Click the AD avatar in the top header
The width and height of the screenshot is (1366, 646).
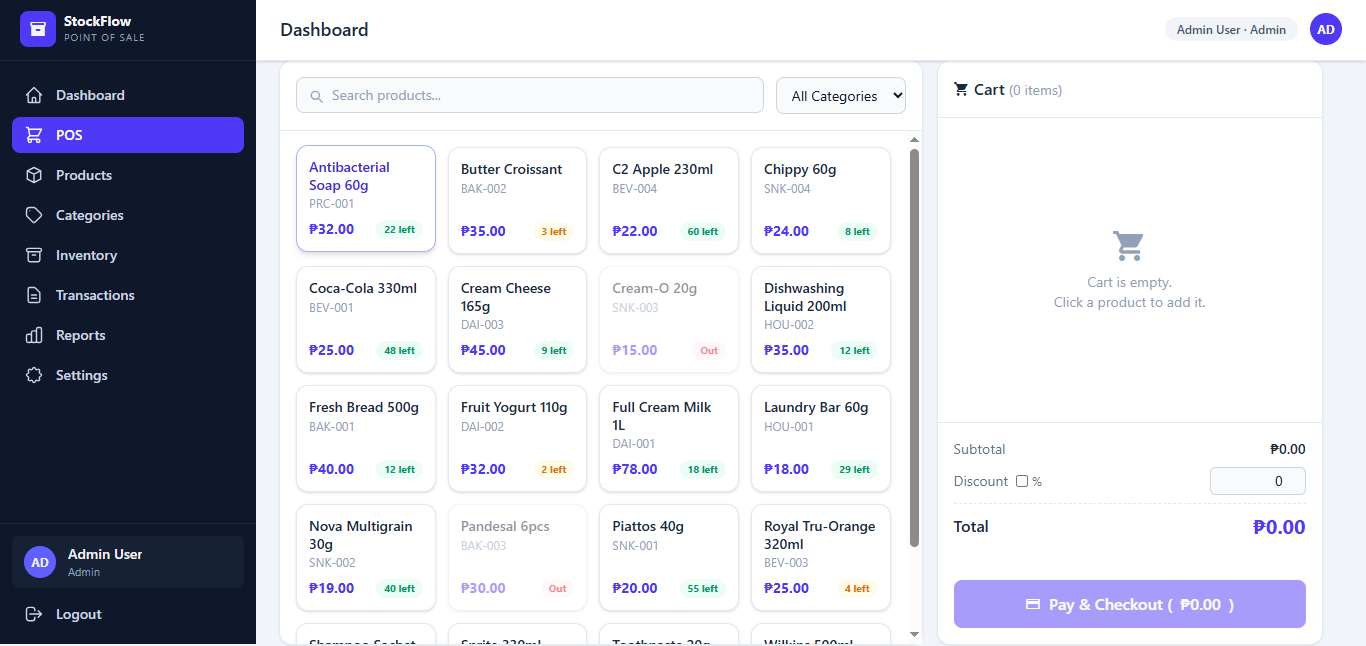[x=1326, y=29]
